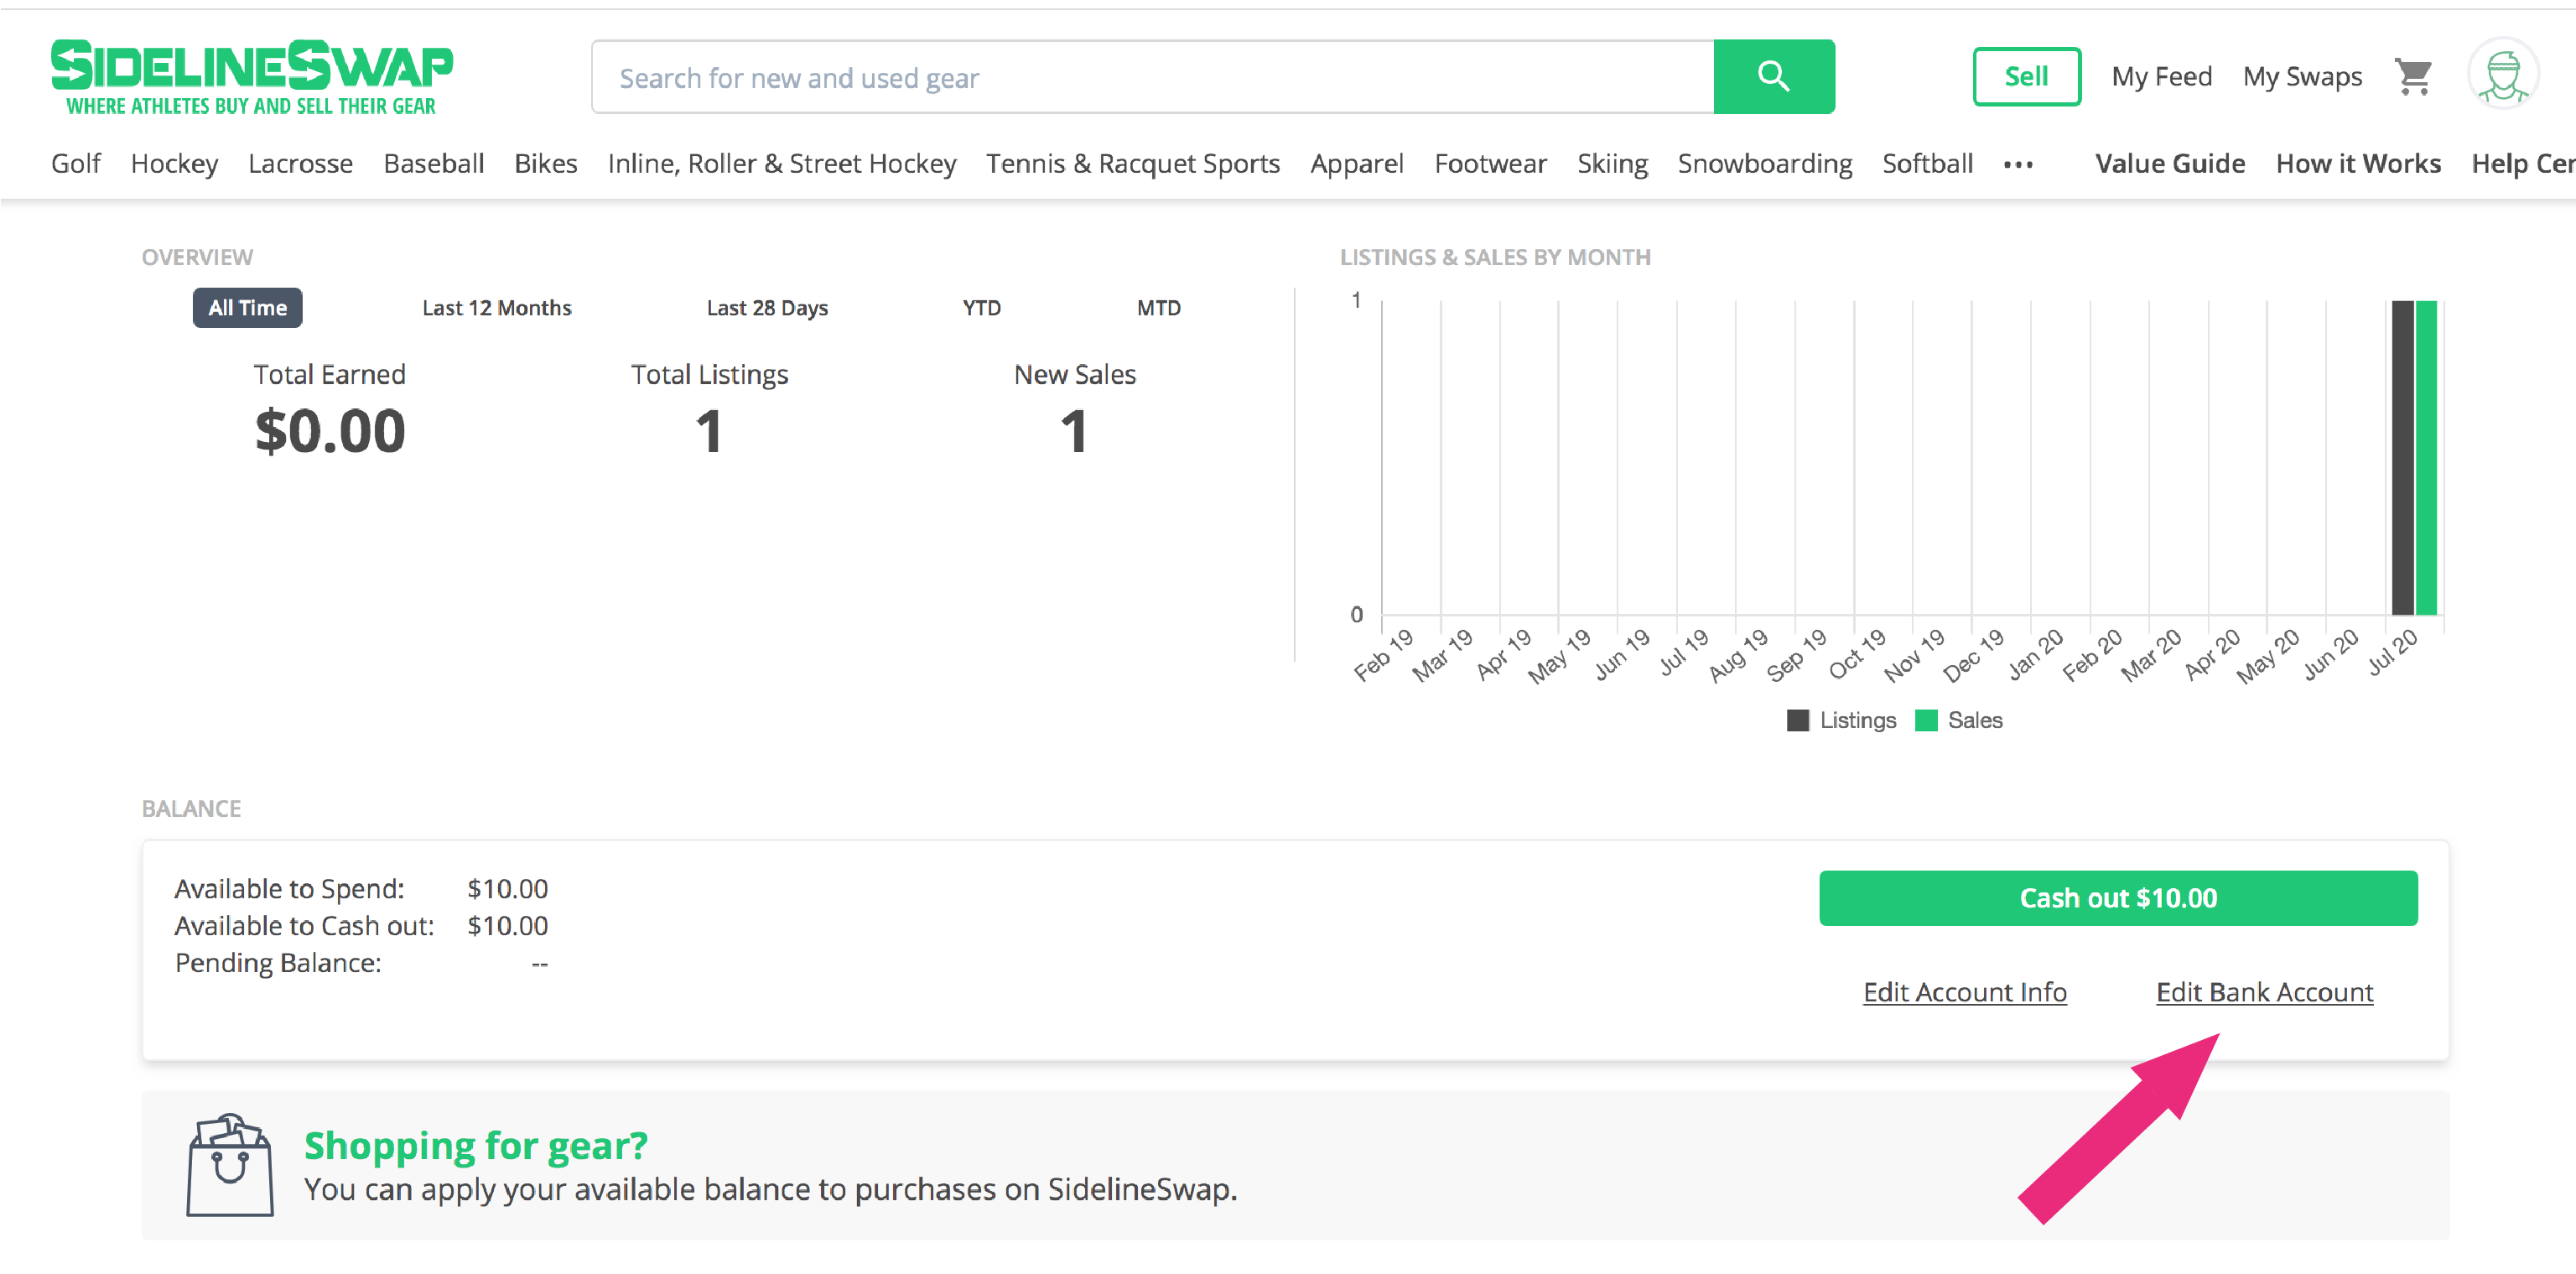Viewport: 2576px width, 1274px height.
Task: Open the user profile avatar
Action: (x=2502, y=74)
